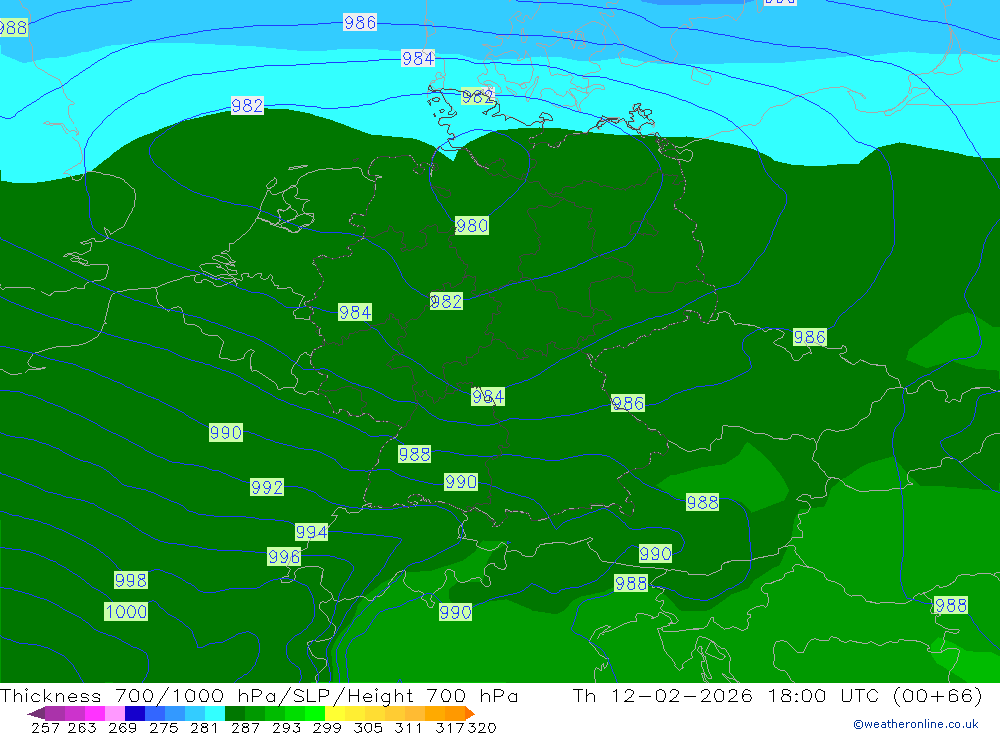Choose the darkest green legend swatch
The width and height of the screenshot is (1000, 733).
(x=235, y=713)
